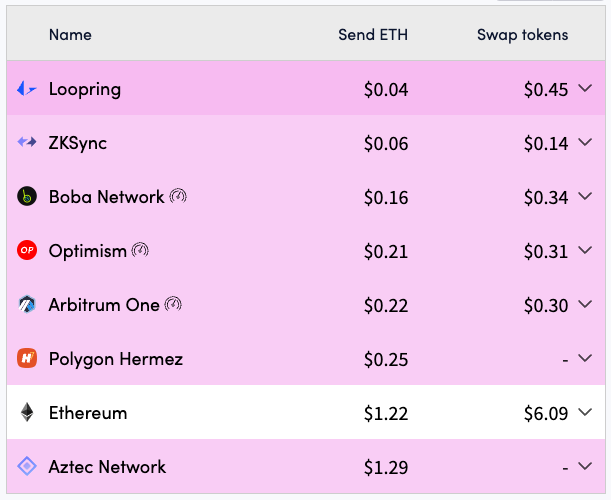
Task: Sort by the Send ETH column header
Action: pos(373,35)
